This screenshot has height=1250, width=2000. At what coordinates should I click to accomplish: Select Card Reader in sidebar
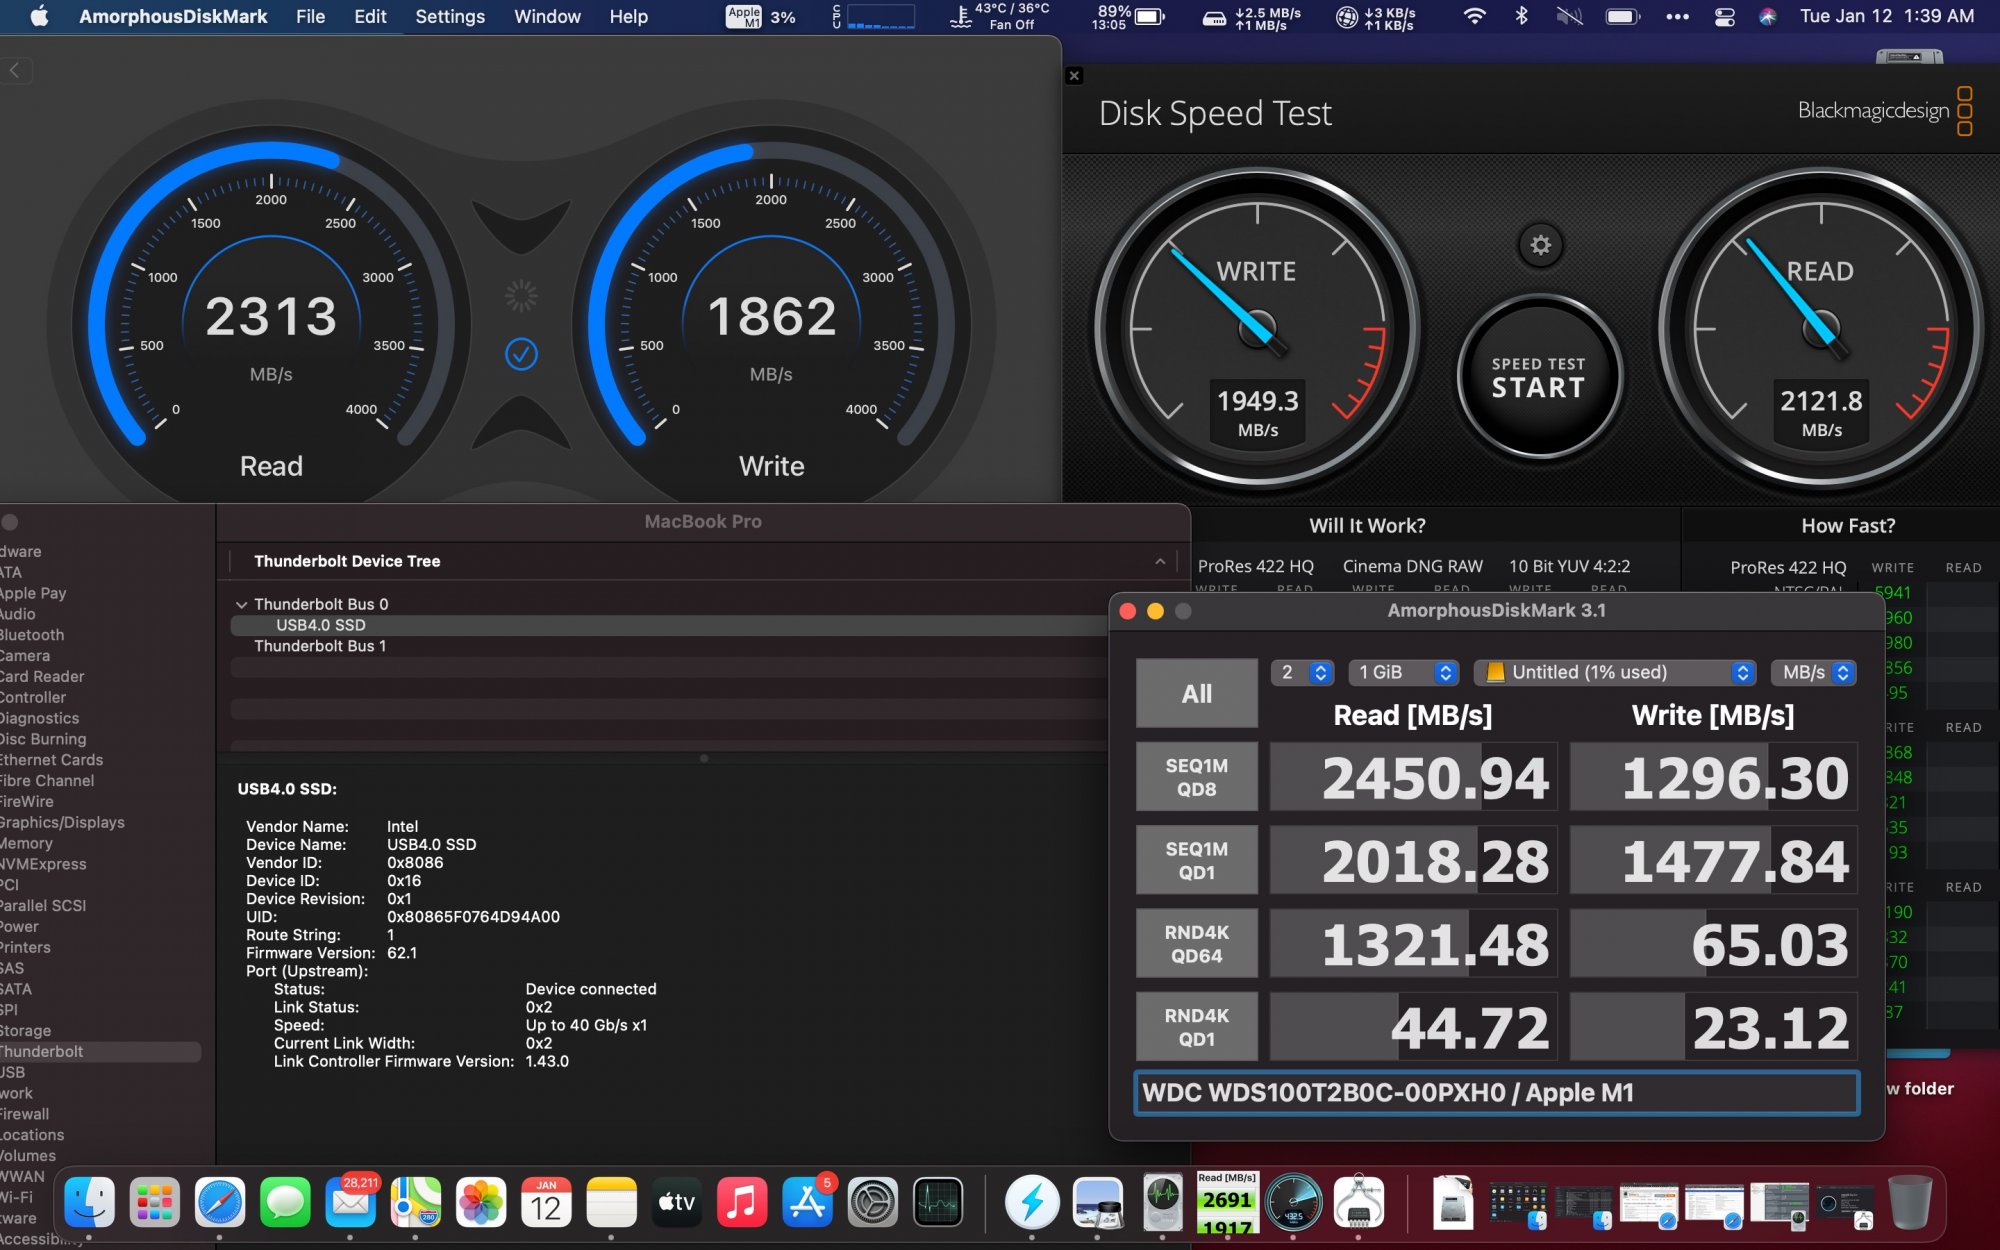[x=42, y=676]
